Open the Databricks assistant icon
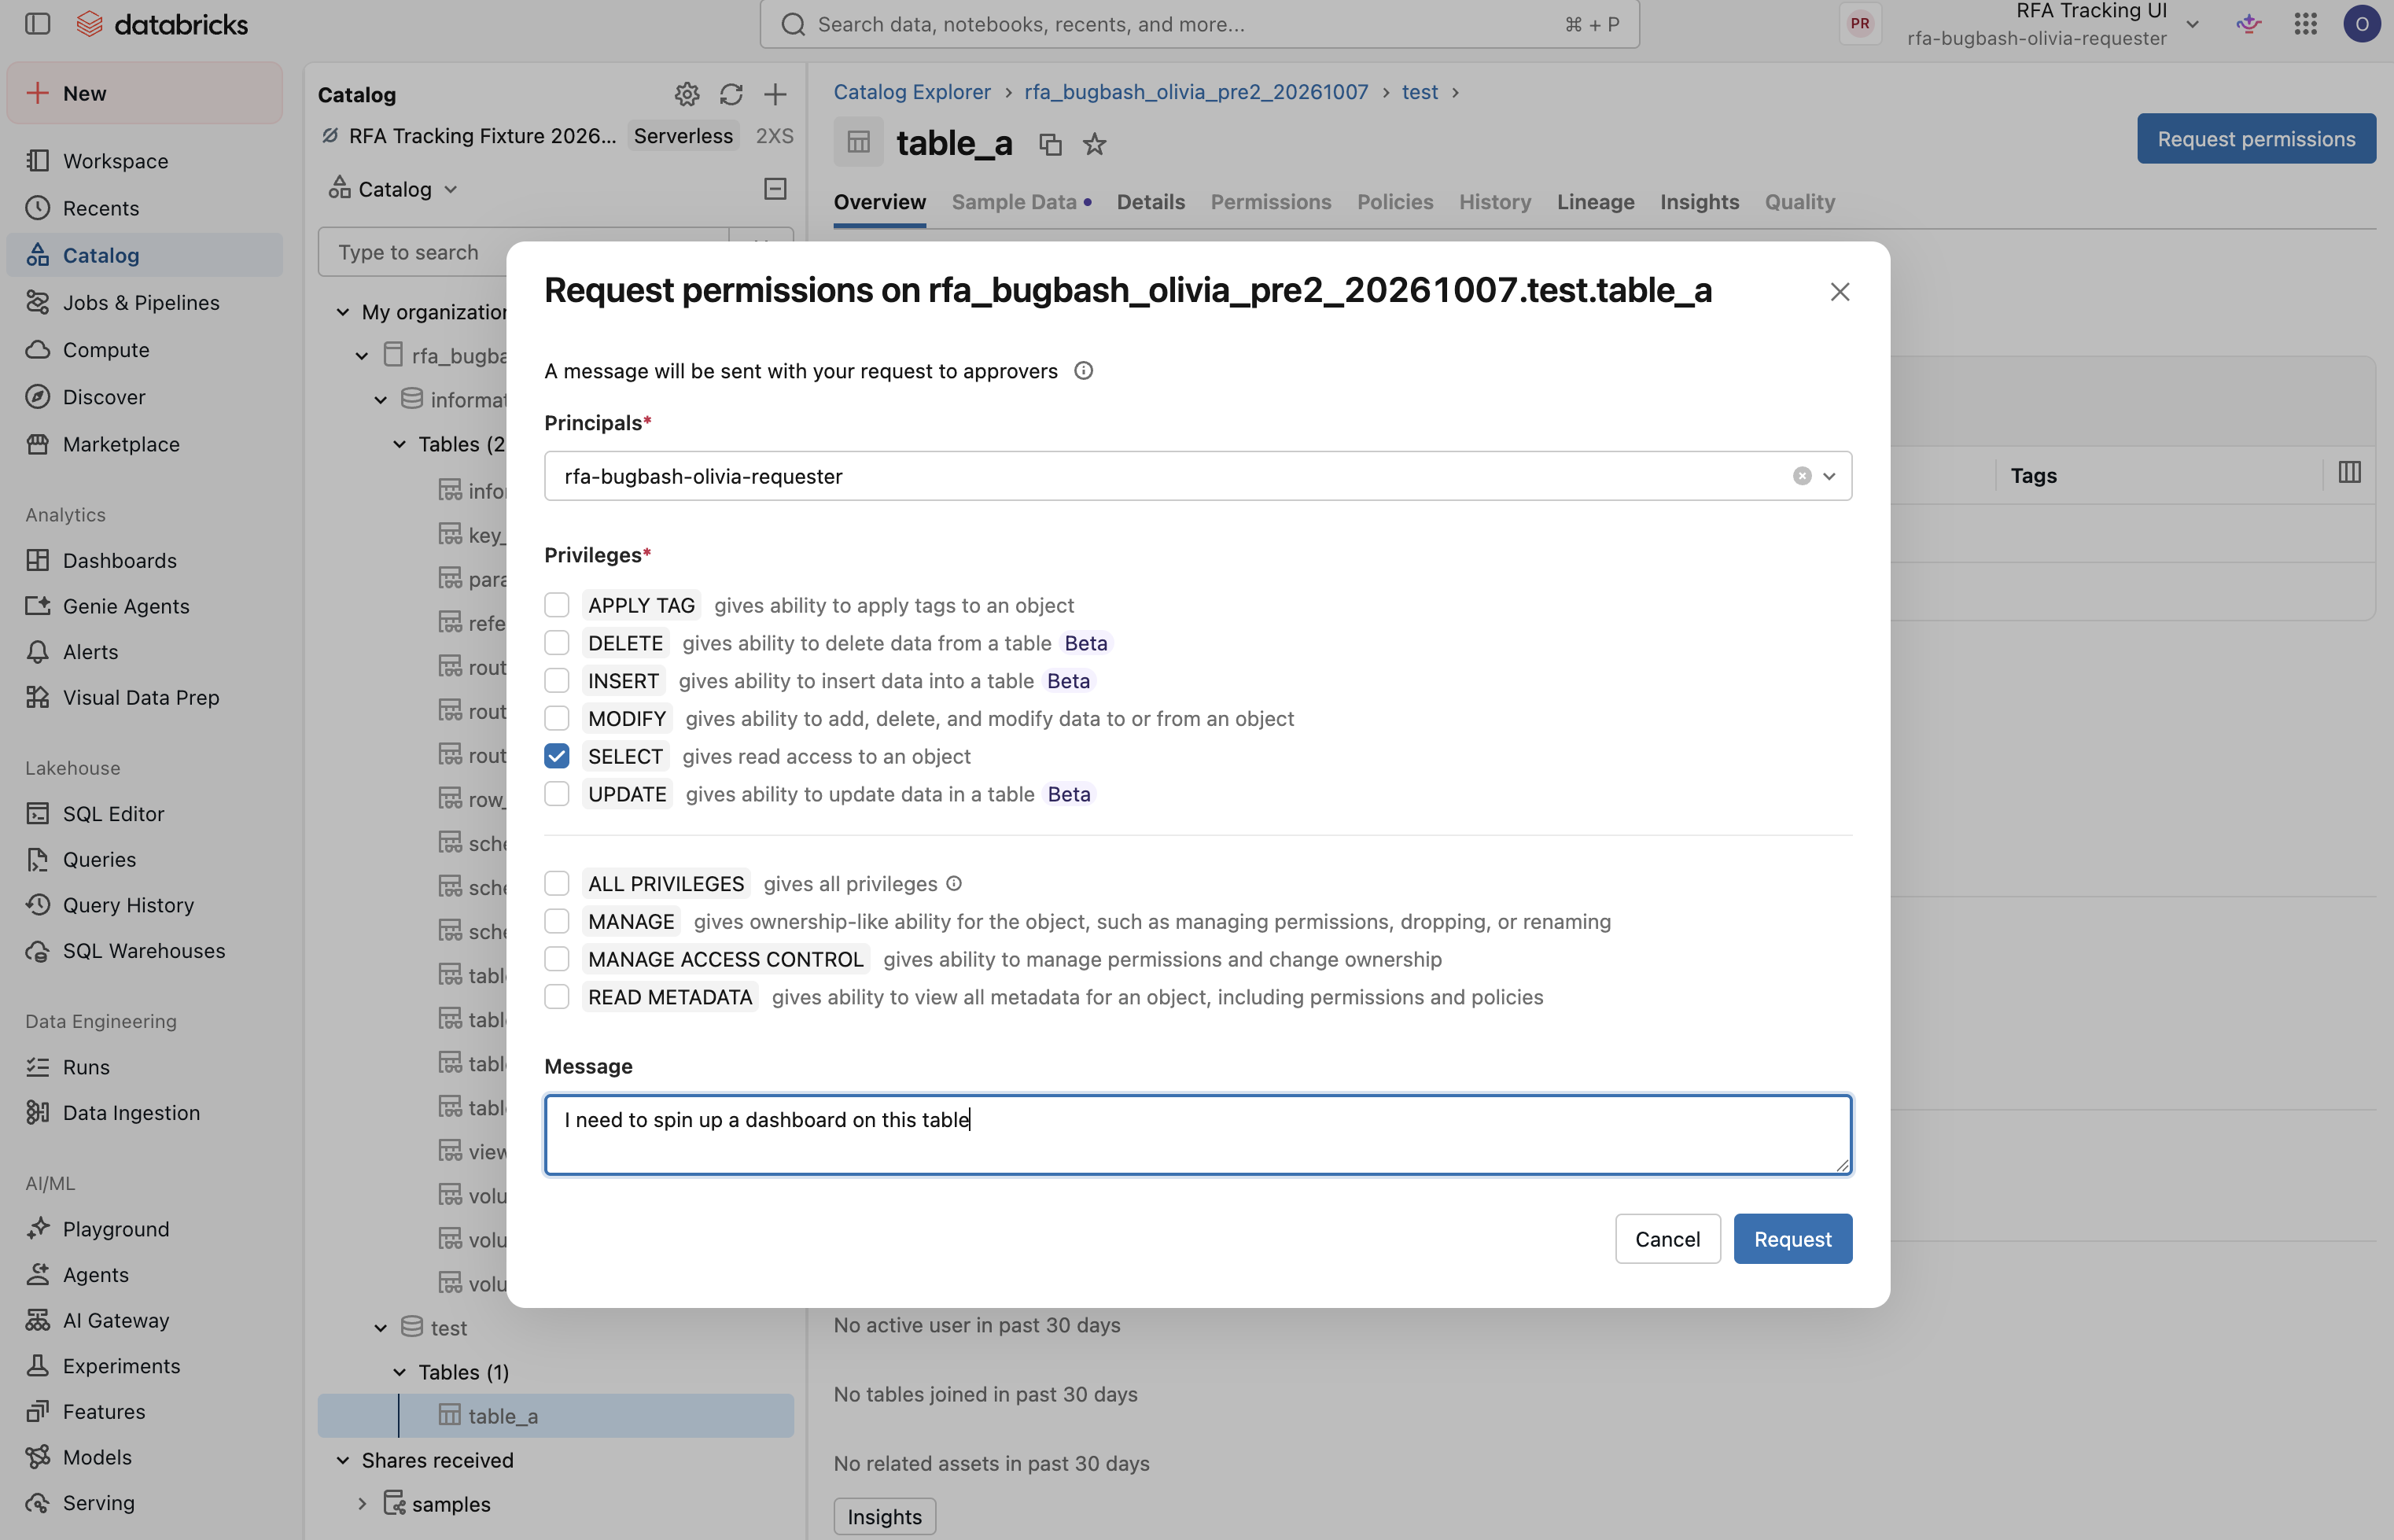Image resolution: width=2394 pixels, height=1540 pixels. (x=2249, y=24)
